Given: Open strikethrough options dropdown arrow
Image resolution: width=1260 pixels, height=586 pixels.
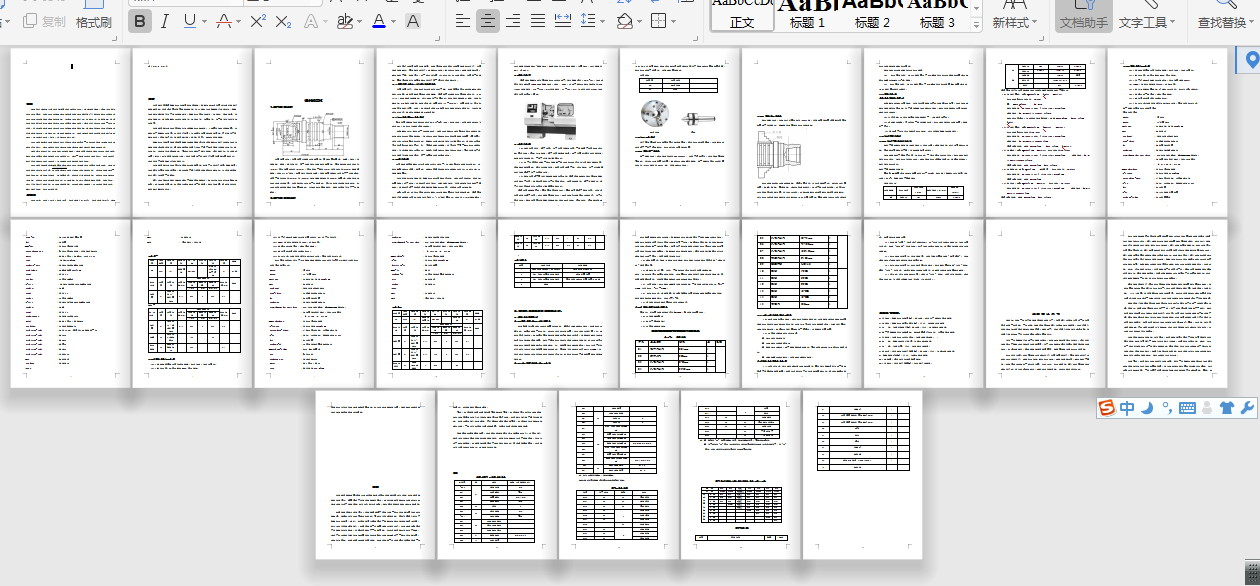Looking at the screenshot, I should coord(239,21).
